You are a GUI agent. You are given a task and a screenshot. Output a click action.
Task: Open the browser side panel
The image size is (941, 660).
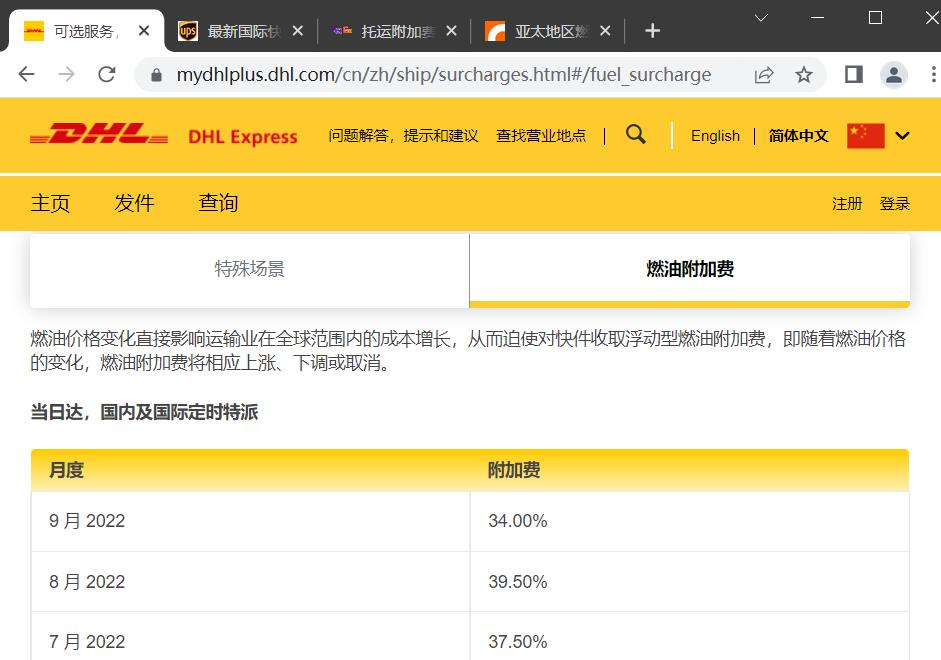pyautogui.click(x=853, y=75)
